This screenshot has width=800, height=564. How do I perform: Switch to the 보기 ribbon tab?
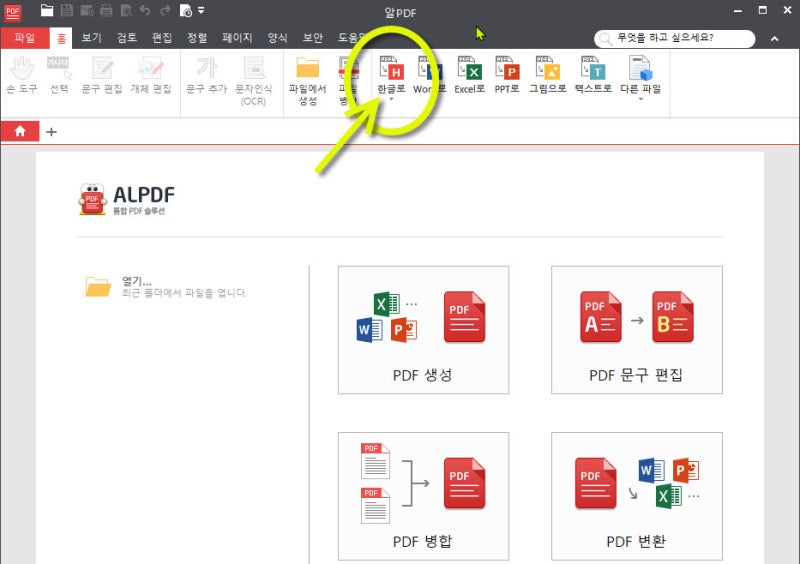[x=92, y=38]
